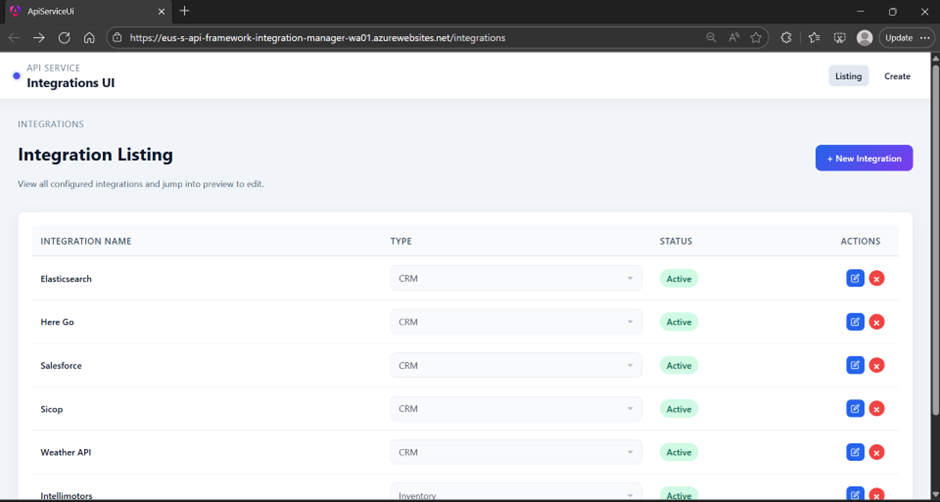The width and height of the screenshot is (940, 502).
Task: Open type dropdown for Elasticsearch
Action: [516, 278]
